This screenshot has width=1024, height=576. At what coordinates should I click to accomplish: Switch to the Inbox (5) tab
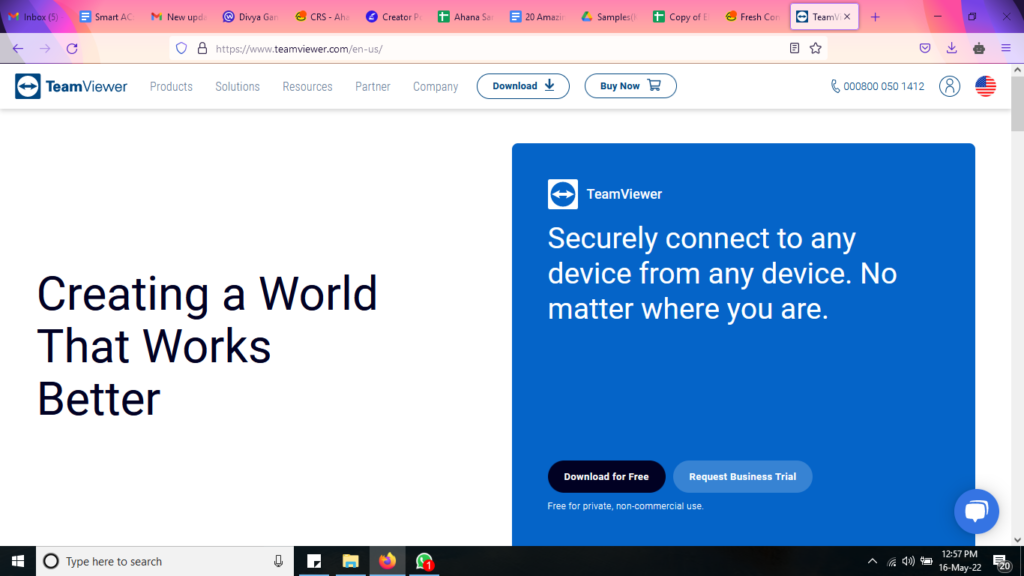point(34,17)
